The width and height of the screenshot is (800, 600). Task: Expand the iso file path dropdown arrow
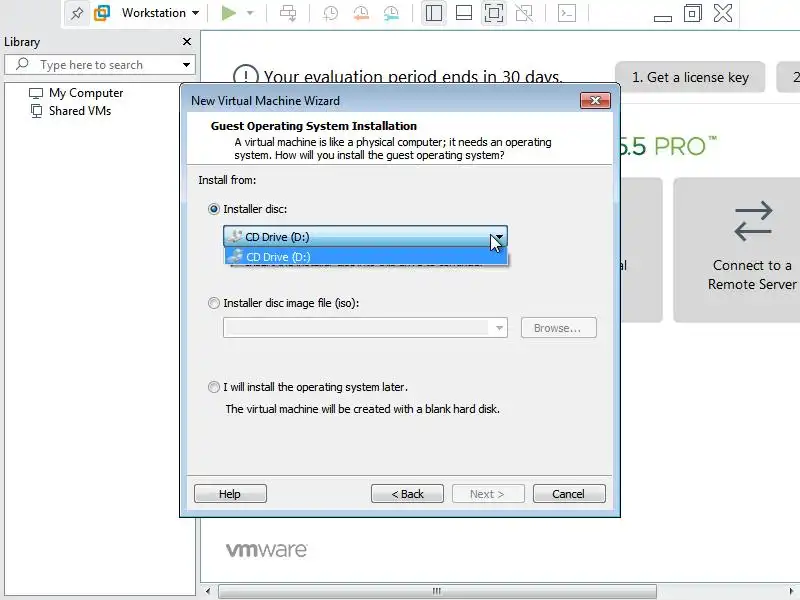pyautogui.click(x=499, y=328)
